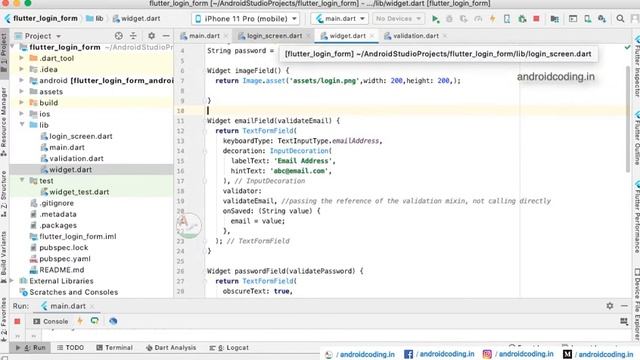
Task: Collapse all in Project panel
Action: [133, 36]
